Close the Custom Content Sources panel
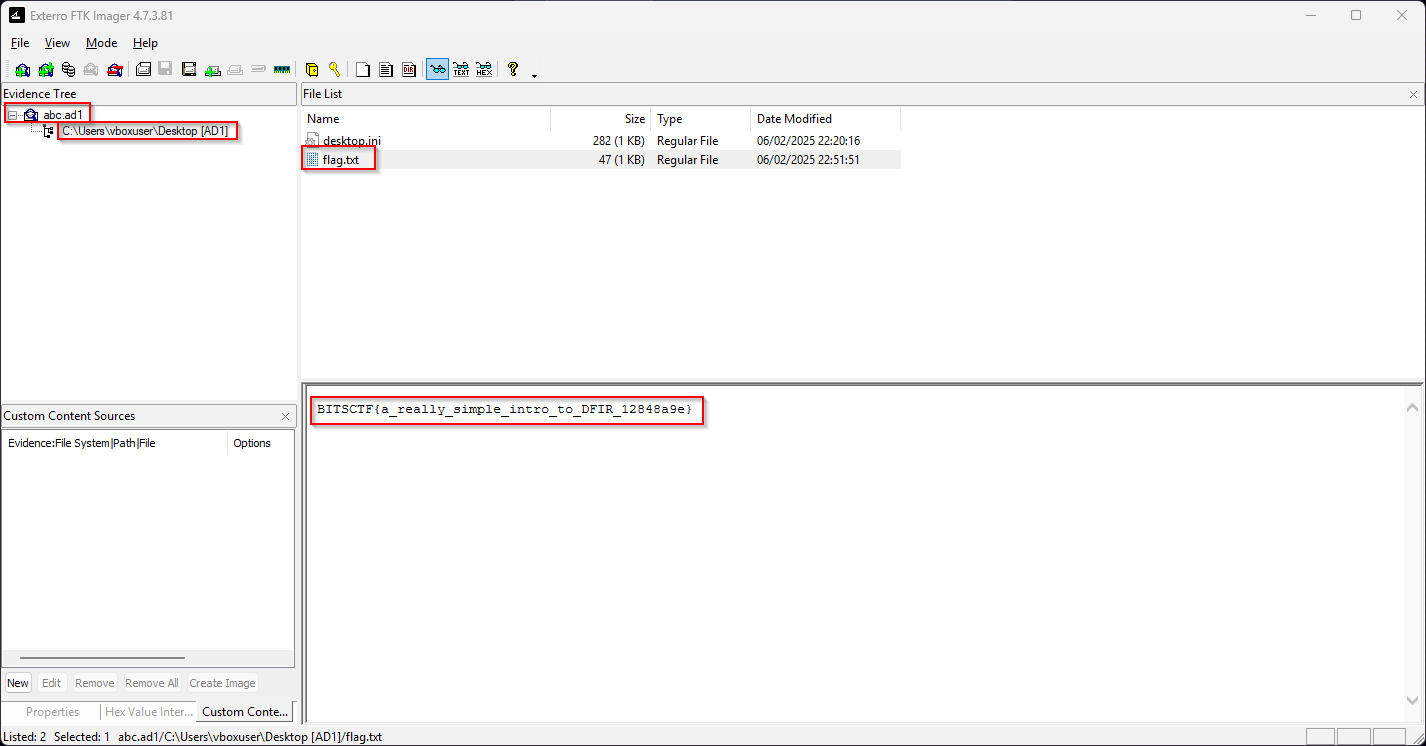 click(285, 416)
